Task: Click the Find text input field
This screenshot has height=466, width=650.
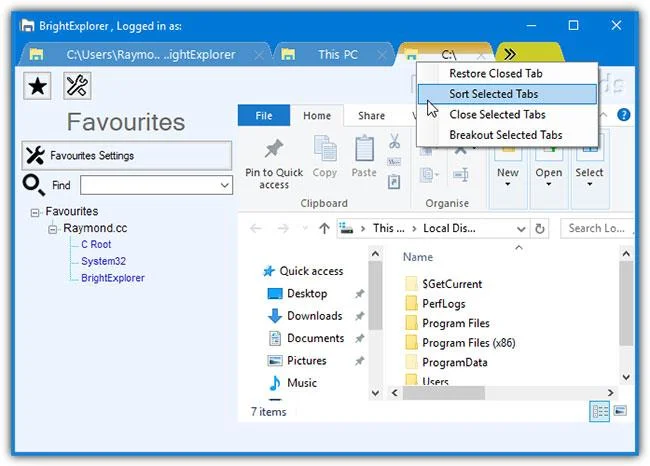Action: point(150,185)
